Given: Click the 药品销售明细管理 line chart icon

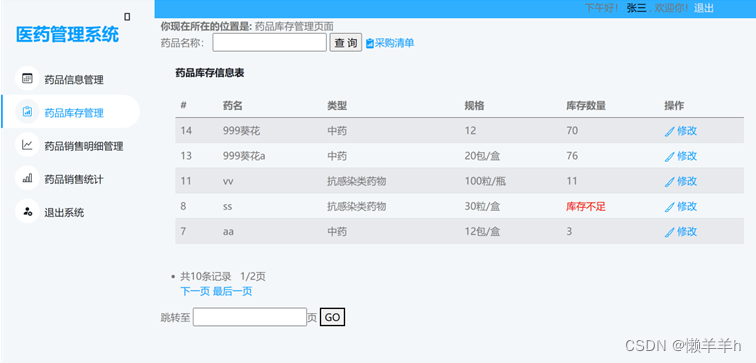Looking at the screenshot, I should pos(27,145).
